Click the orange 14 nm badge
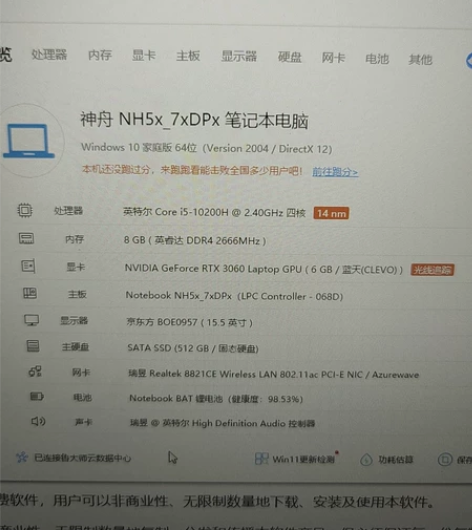 [331, 213]
